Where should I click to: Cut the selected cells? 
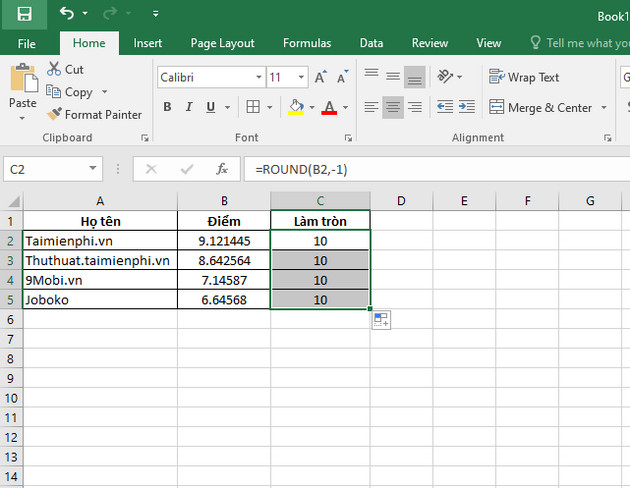click(65, 69)
